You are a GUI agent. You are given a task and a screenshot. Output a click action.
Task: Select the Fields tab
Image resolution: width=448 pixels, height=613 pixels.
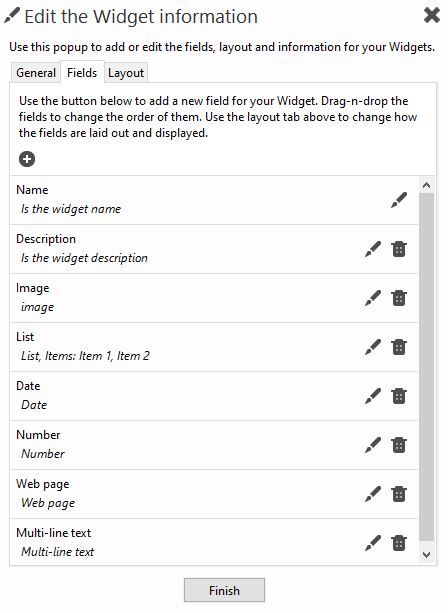coord(82,72)
